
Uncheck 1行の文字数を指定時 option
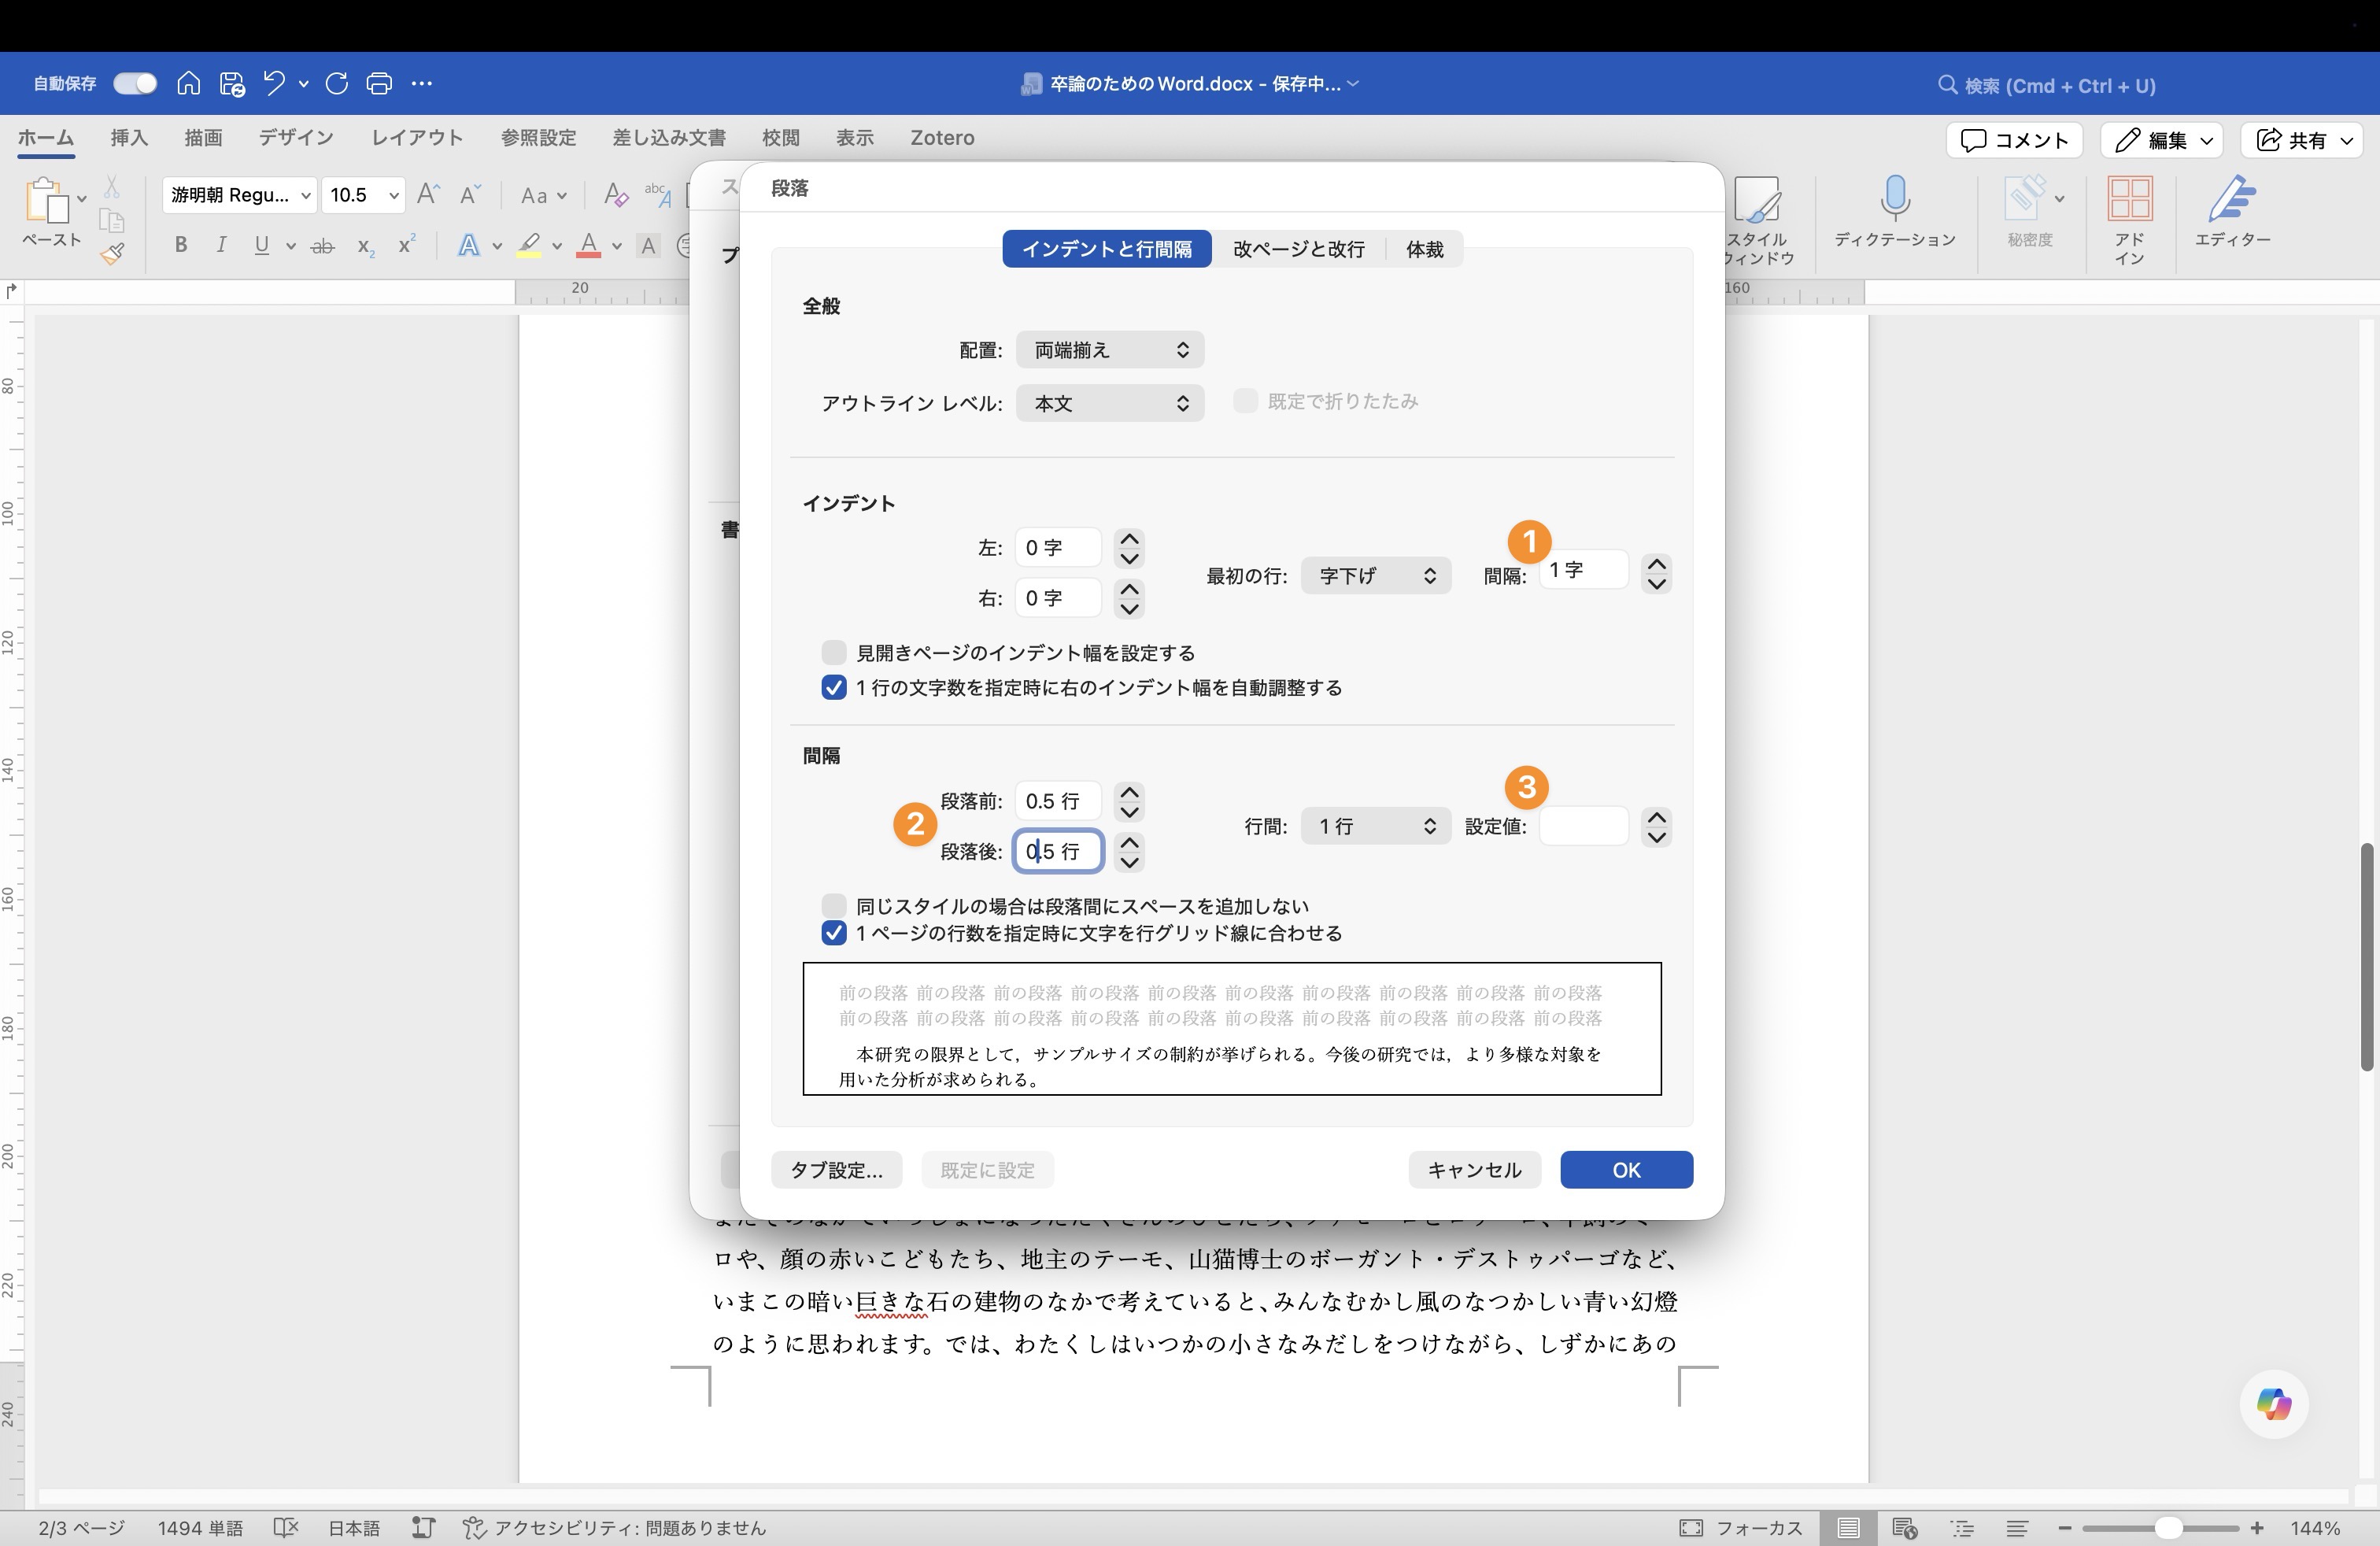point(834,687)
